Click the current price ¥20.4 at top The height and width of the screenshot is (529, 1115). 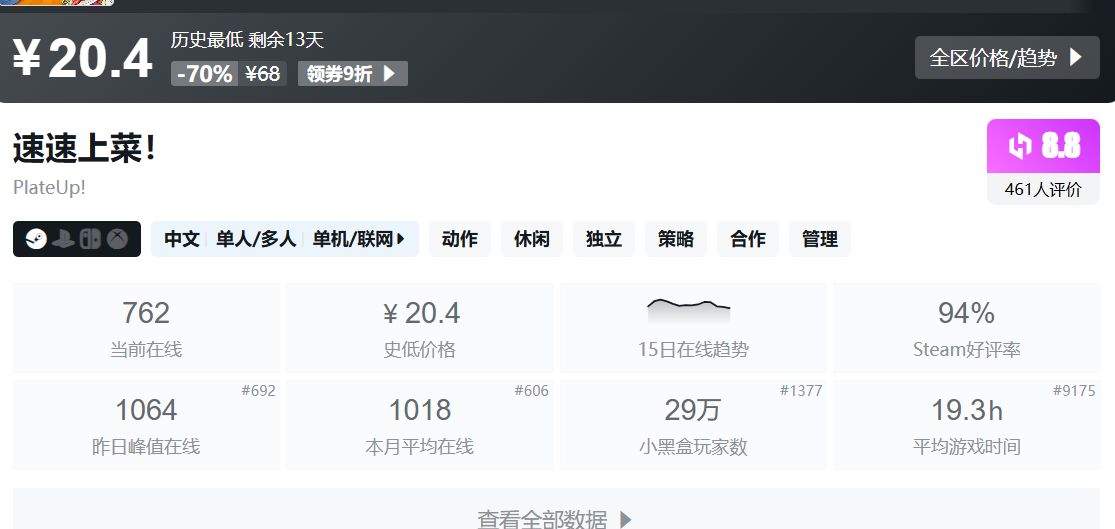point(82,58)
